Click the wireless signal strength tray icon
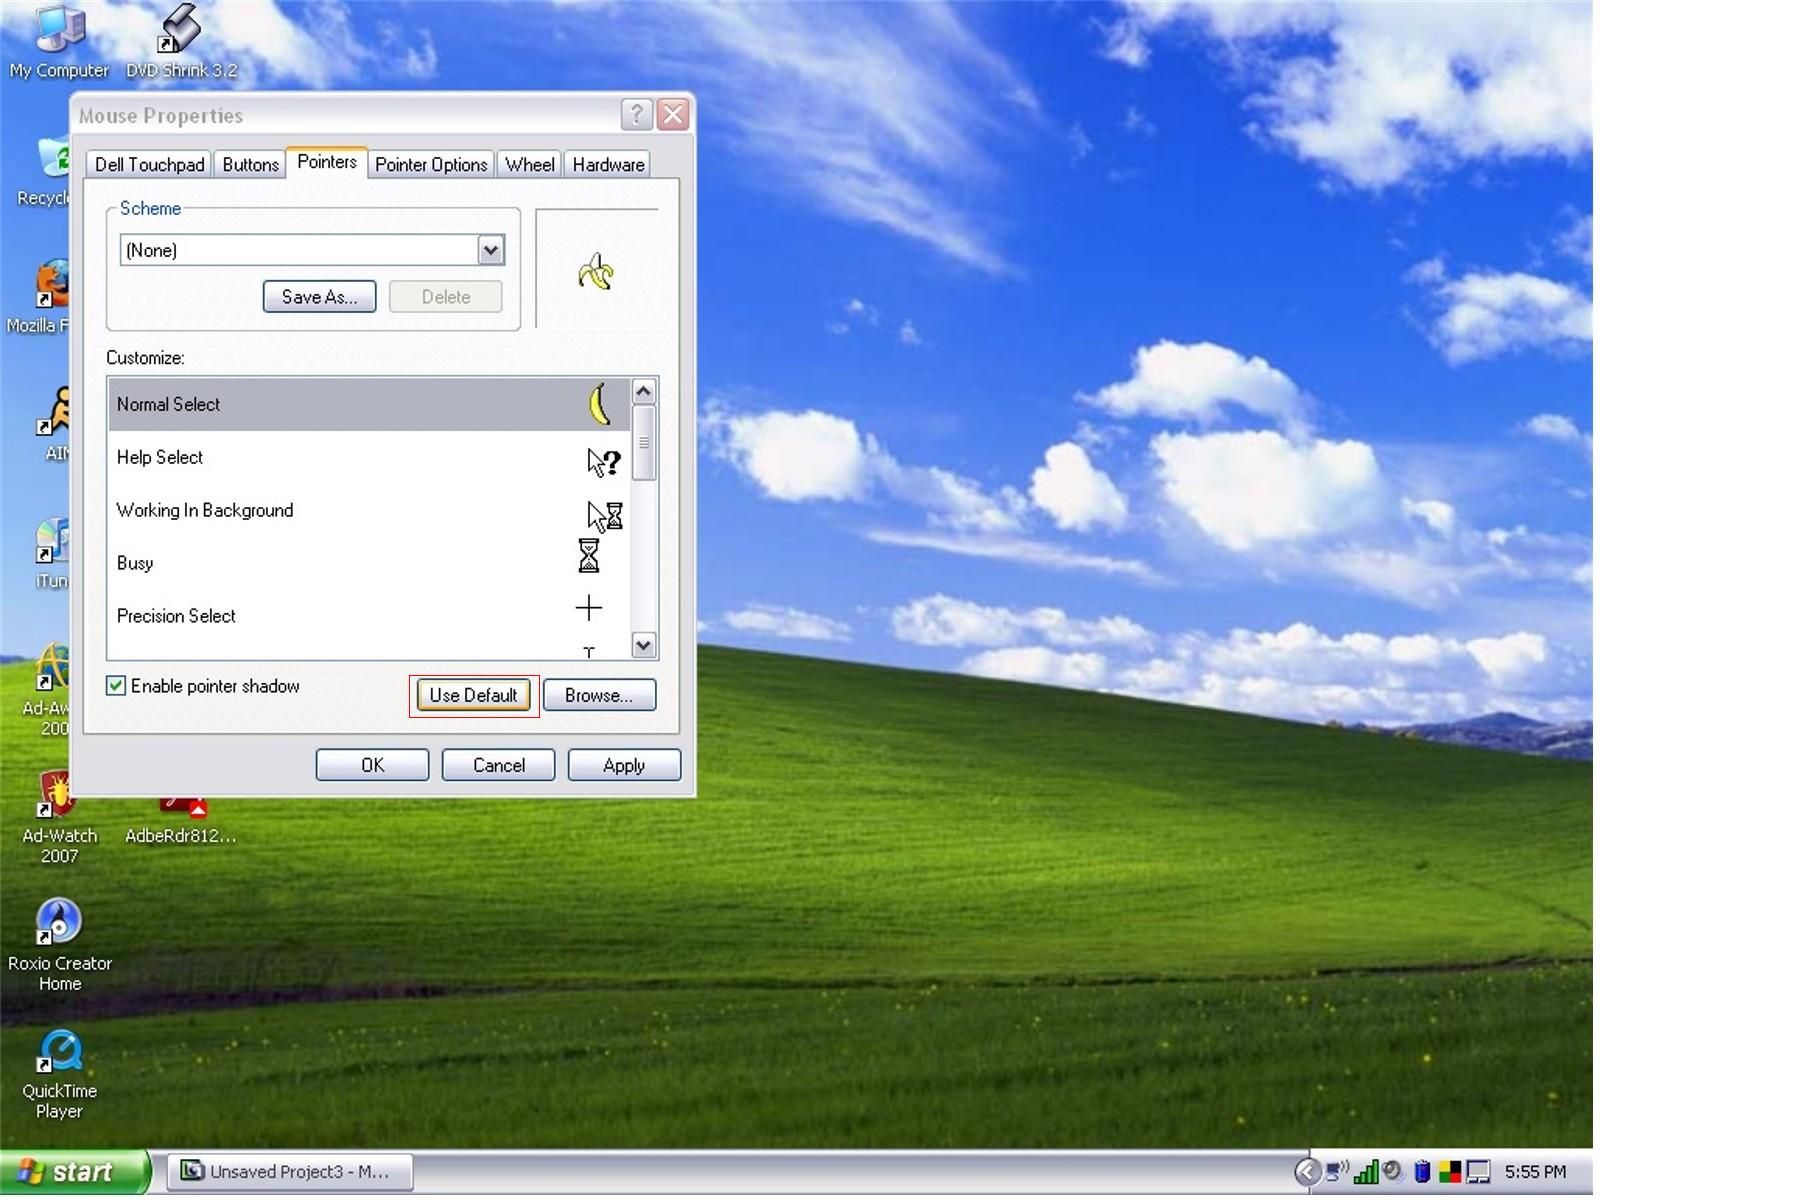1800x1200 pixels. (1365, 1172)
